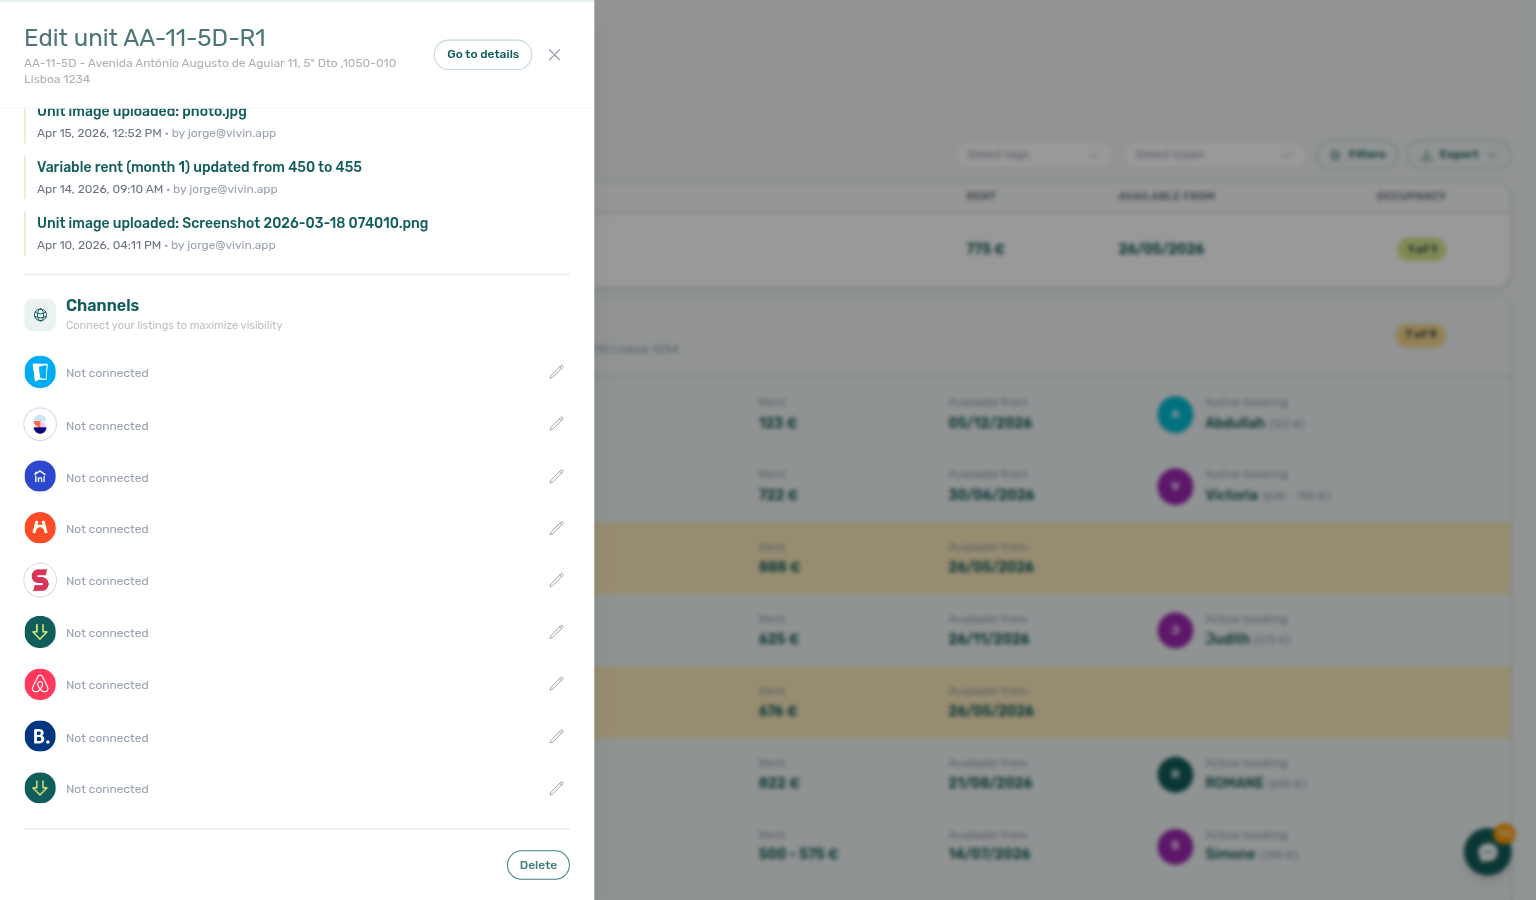Click the 123 € rent value
The height and width of the screenshot is (900, 1536).
click(x=778, y=423)
